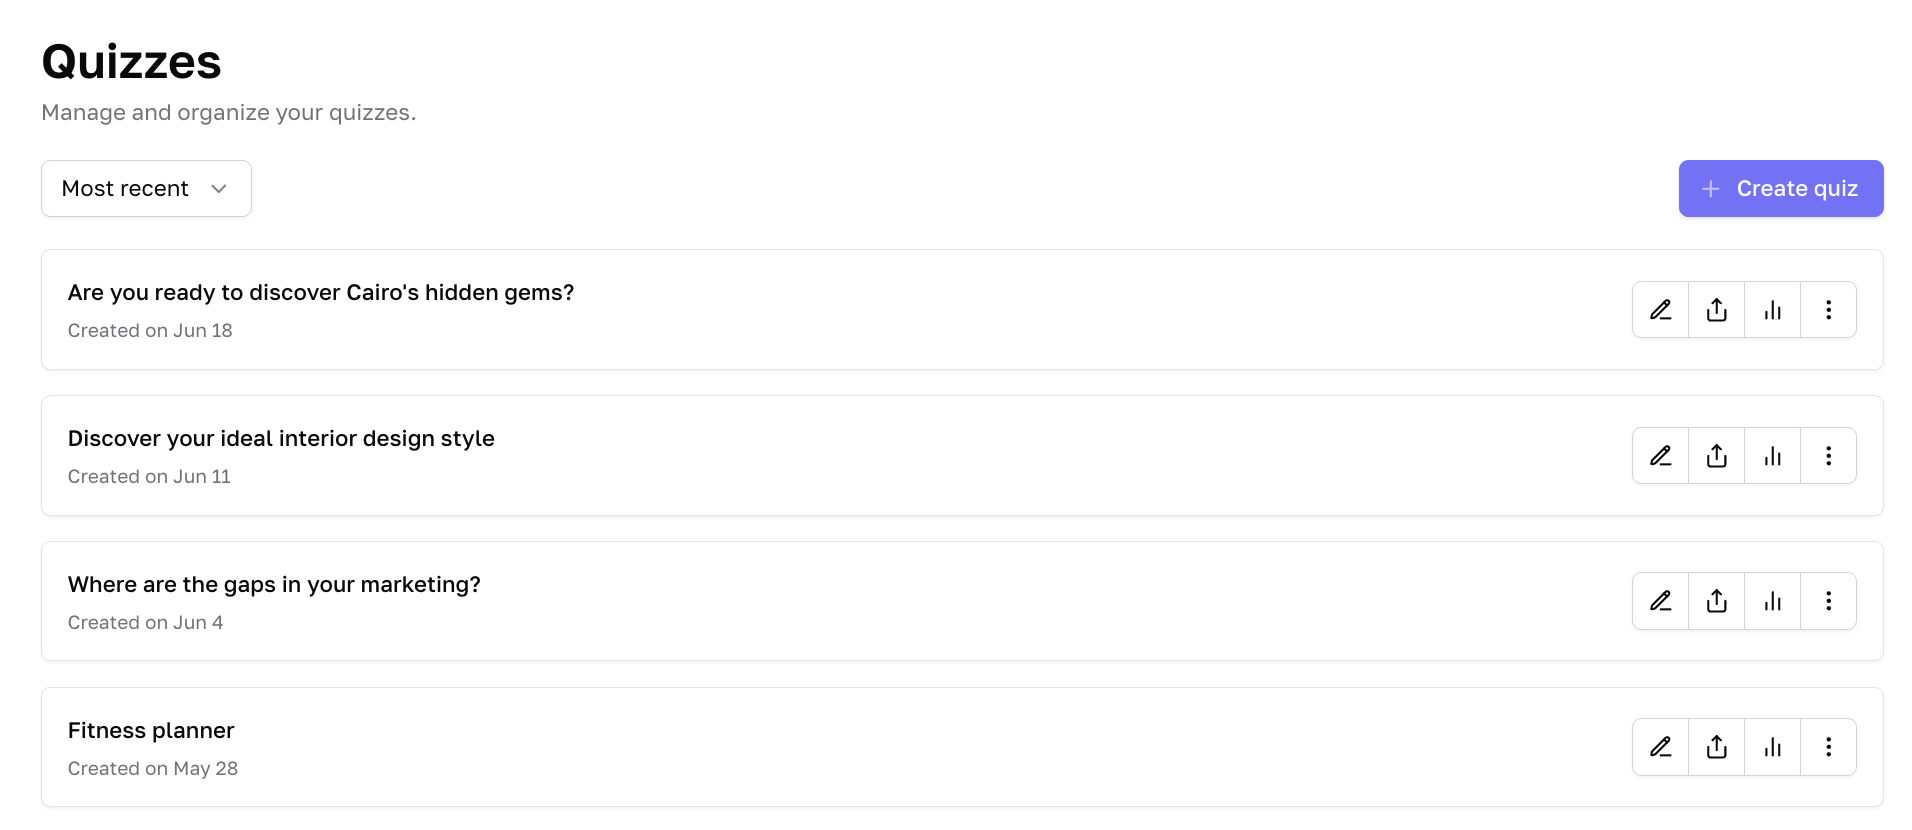The image size is (1912, 830).
Task: Edit the Cairo's hidden gems quiz
Action: [1660, 310]
